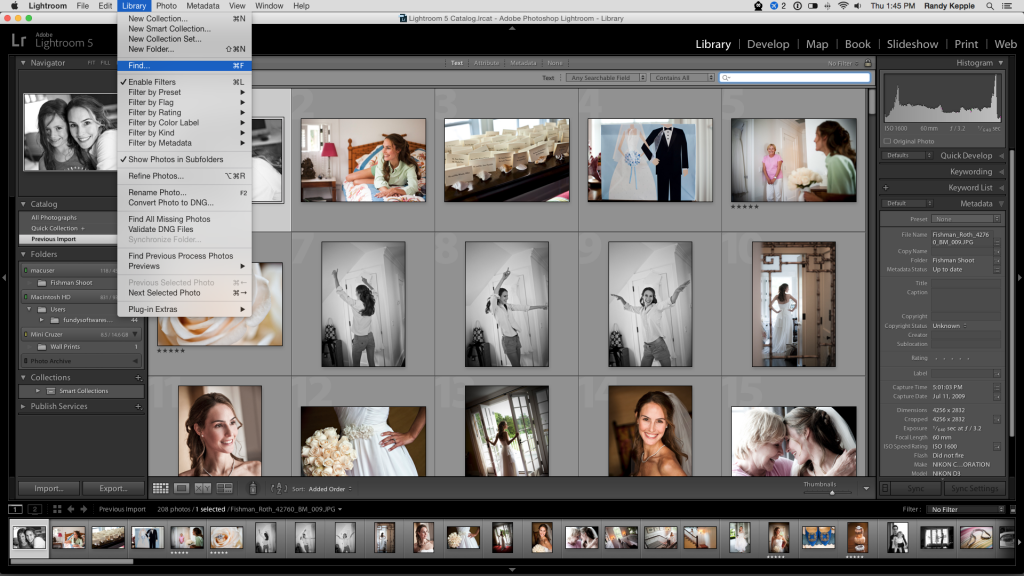Collapse the Catalog panel
1024x576 pixels.
pyautogui.click(x=24, y=204)
